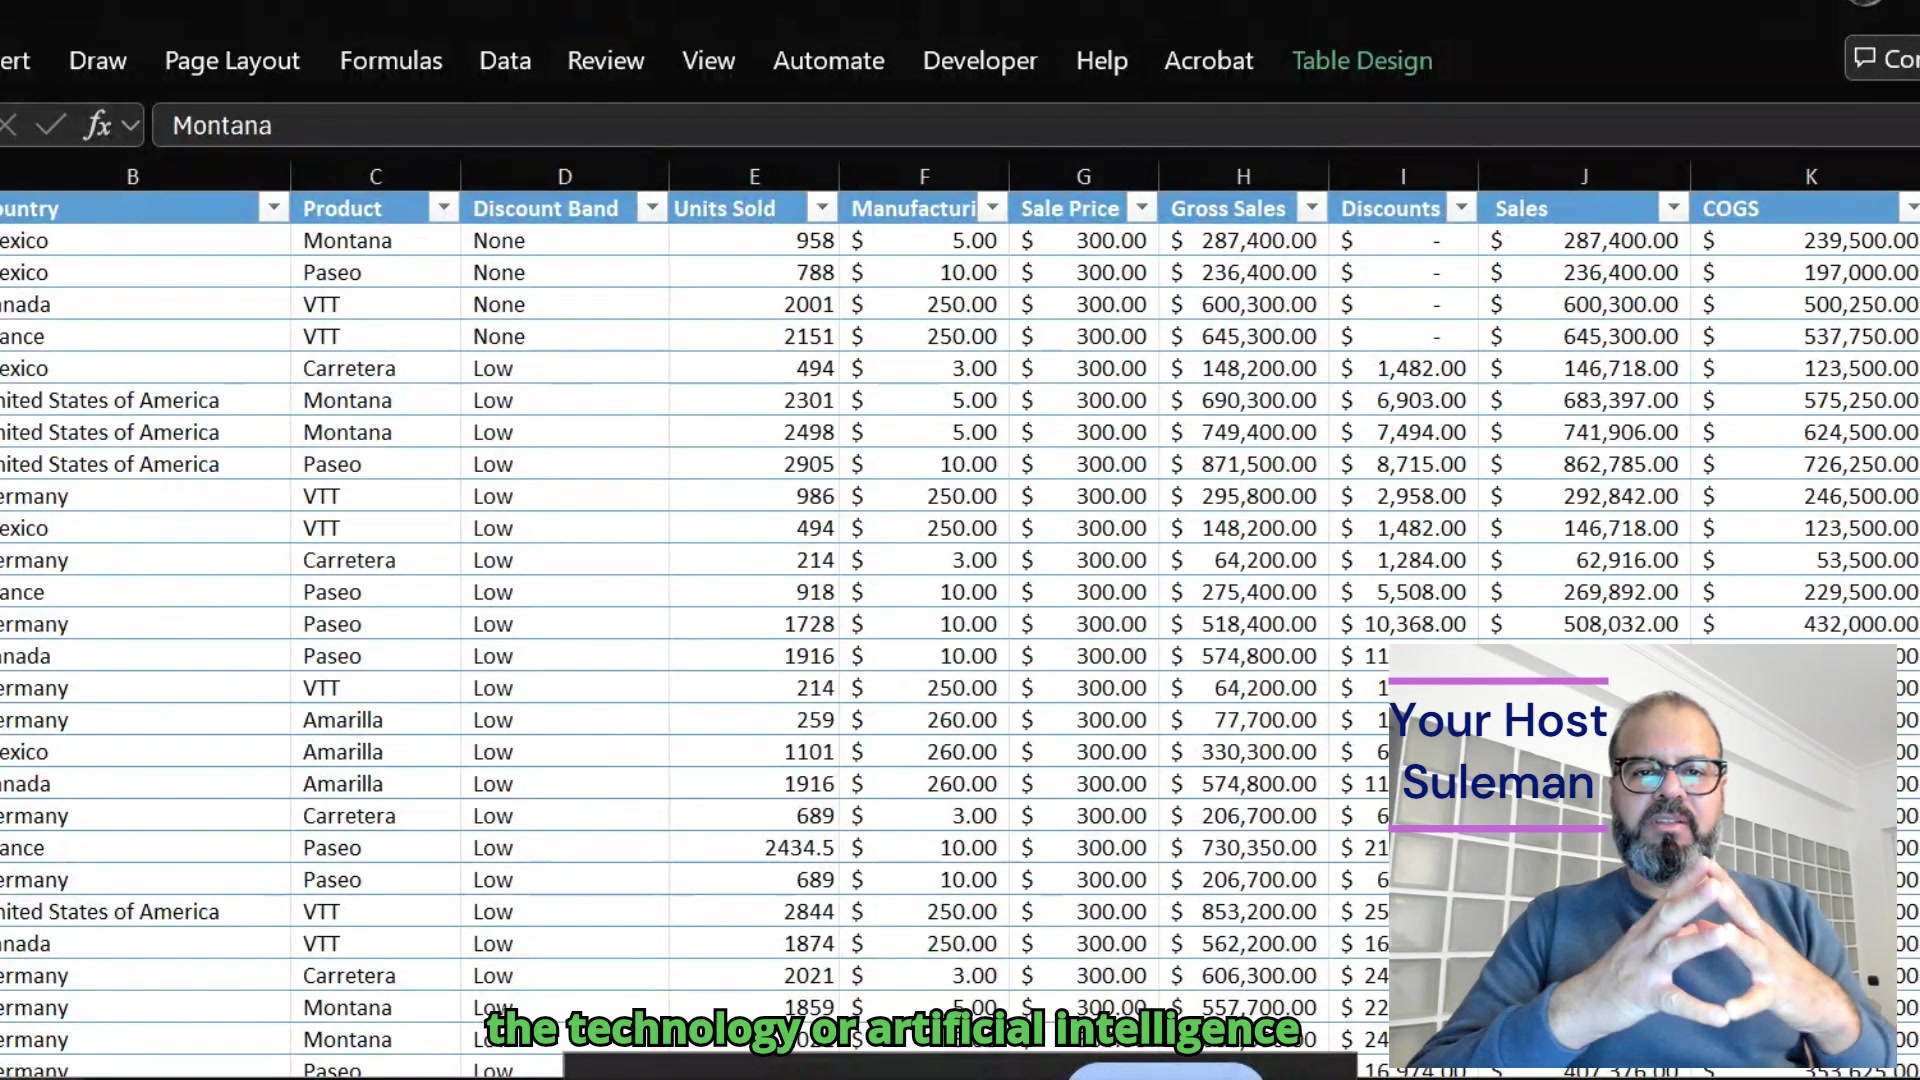Open the Insert Function fx icon
This screenshot has height=1080, width=1920.
(x=97, y=125)
